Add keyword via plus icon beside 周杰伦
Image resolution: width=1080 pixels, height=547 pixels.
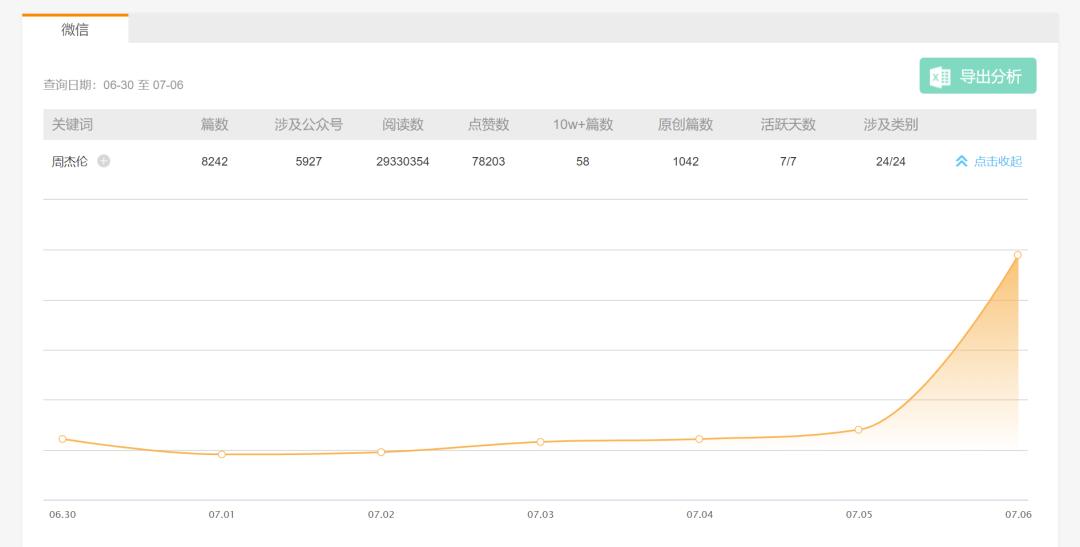(x=103, y=161)
